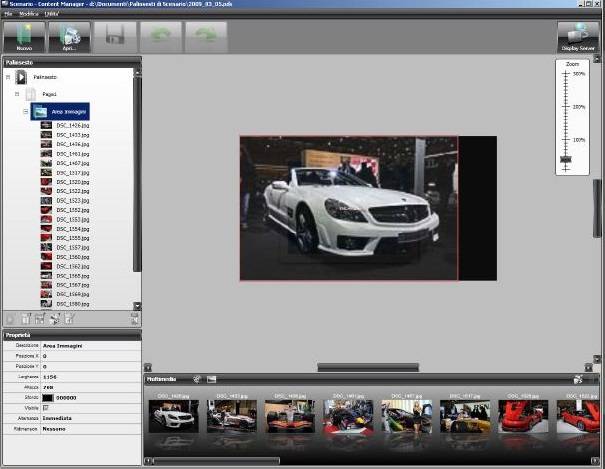
Task: Click the icon at Multimedia panel's right end
Action: [x=578, y=380]
